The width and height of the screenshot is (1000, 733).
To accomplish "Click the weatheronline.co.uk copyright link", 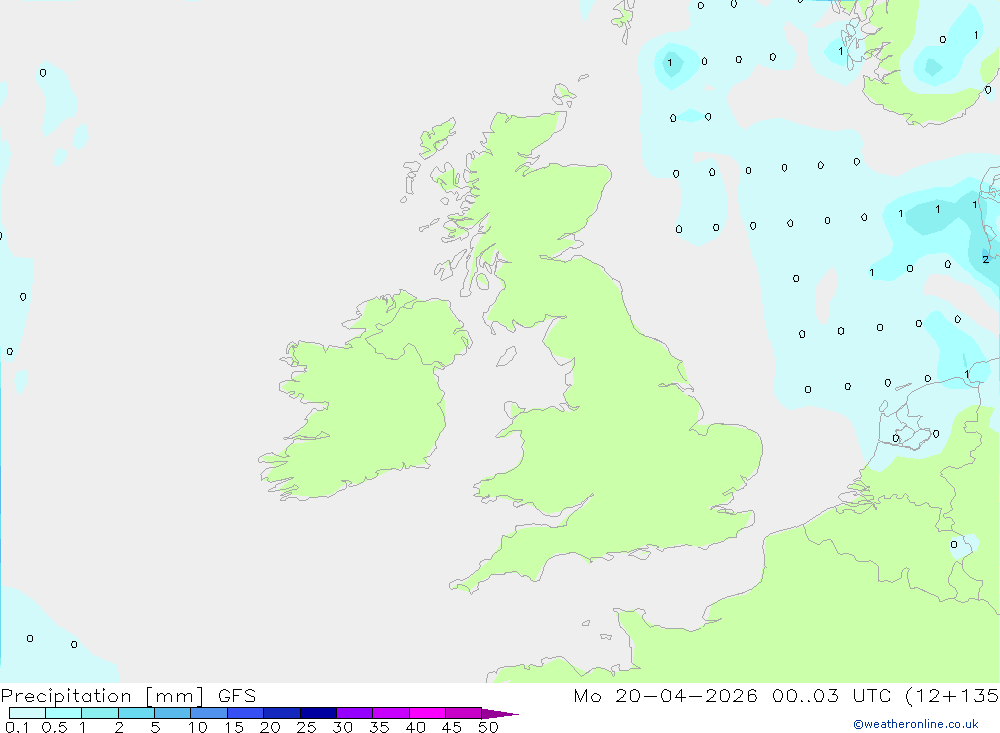I will [x=916, y=724].
